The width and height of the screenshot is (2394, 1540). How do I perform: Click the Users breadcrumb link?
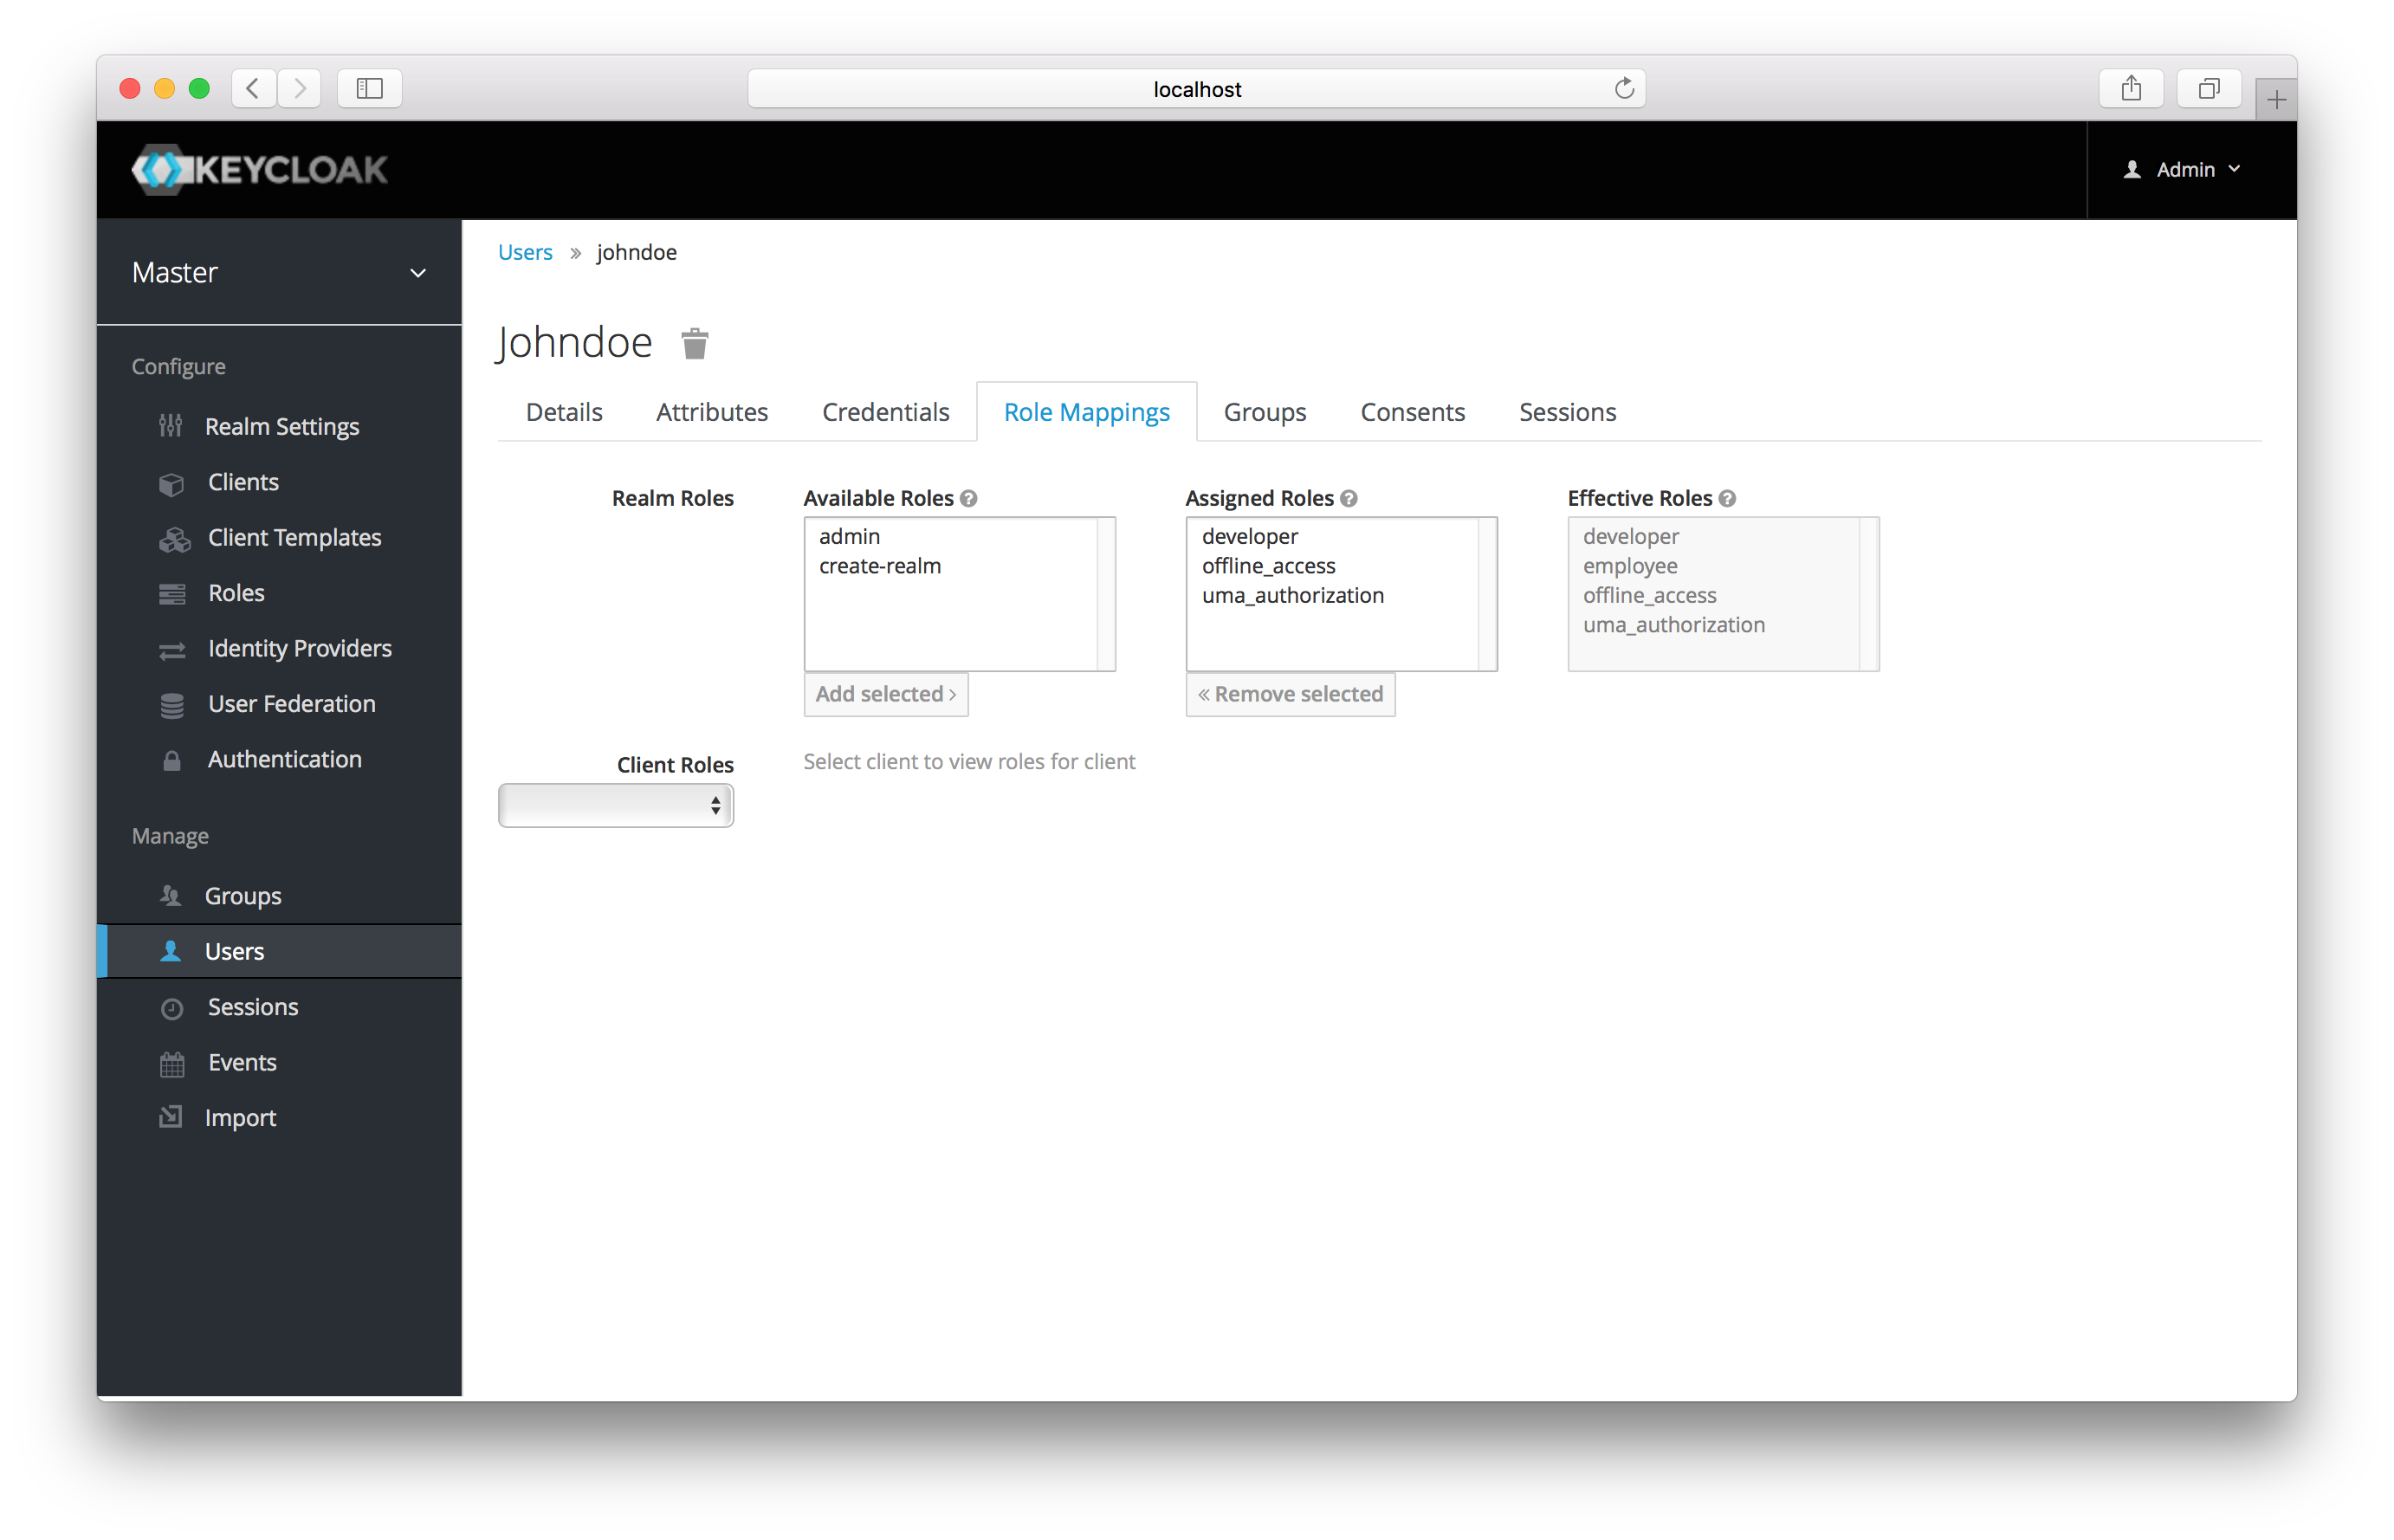click(x=527, y=253)
